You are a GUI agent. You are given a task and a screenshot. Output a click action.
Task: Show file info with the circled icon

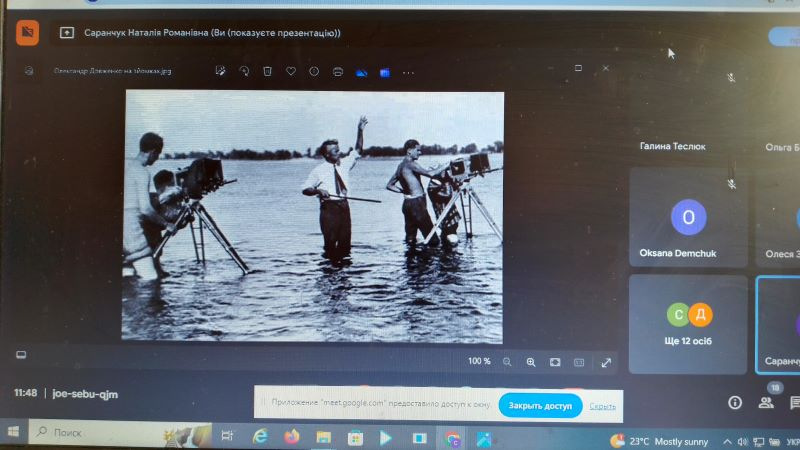click(314, 72)
